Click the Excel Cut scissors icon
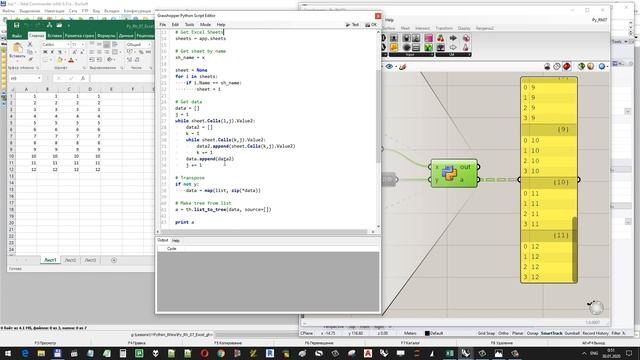This screenshot has width=640, height=360. [x=30, y=44]
